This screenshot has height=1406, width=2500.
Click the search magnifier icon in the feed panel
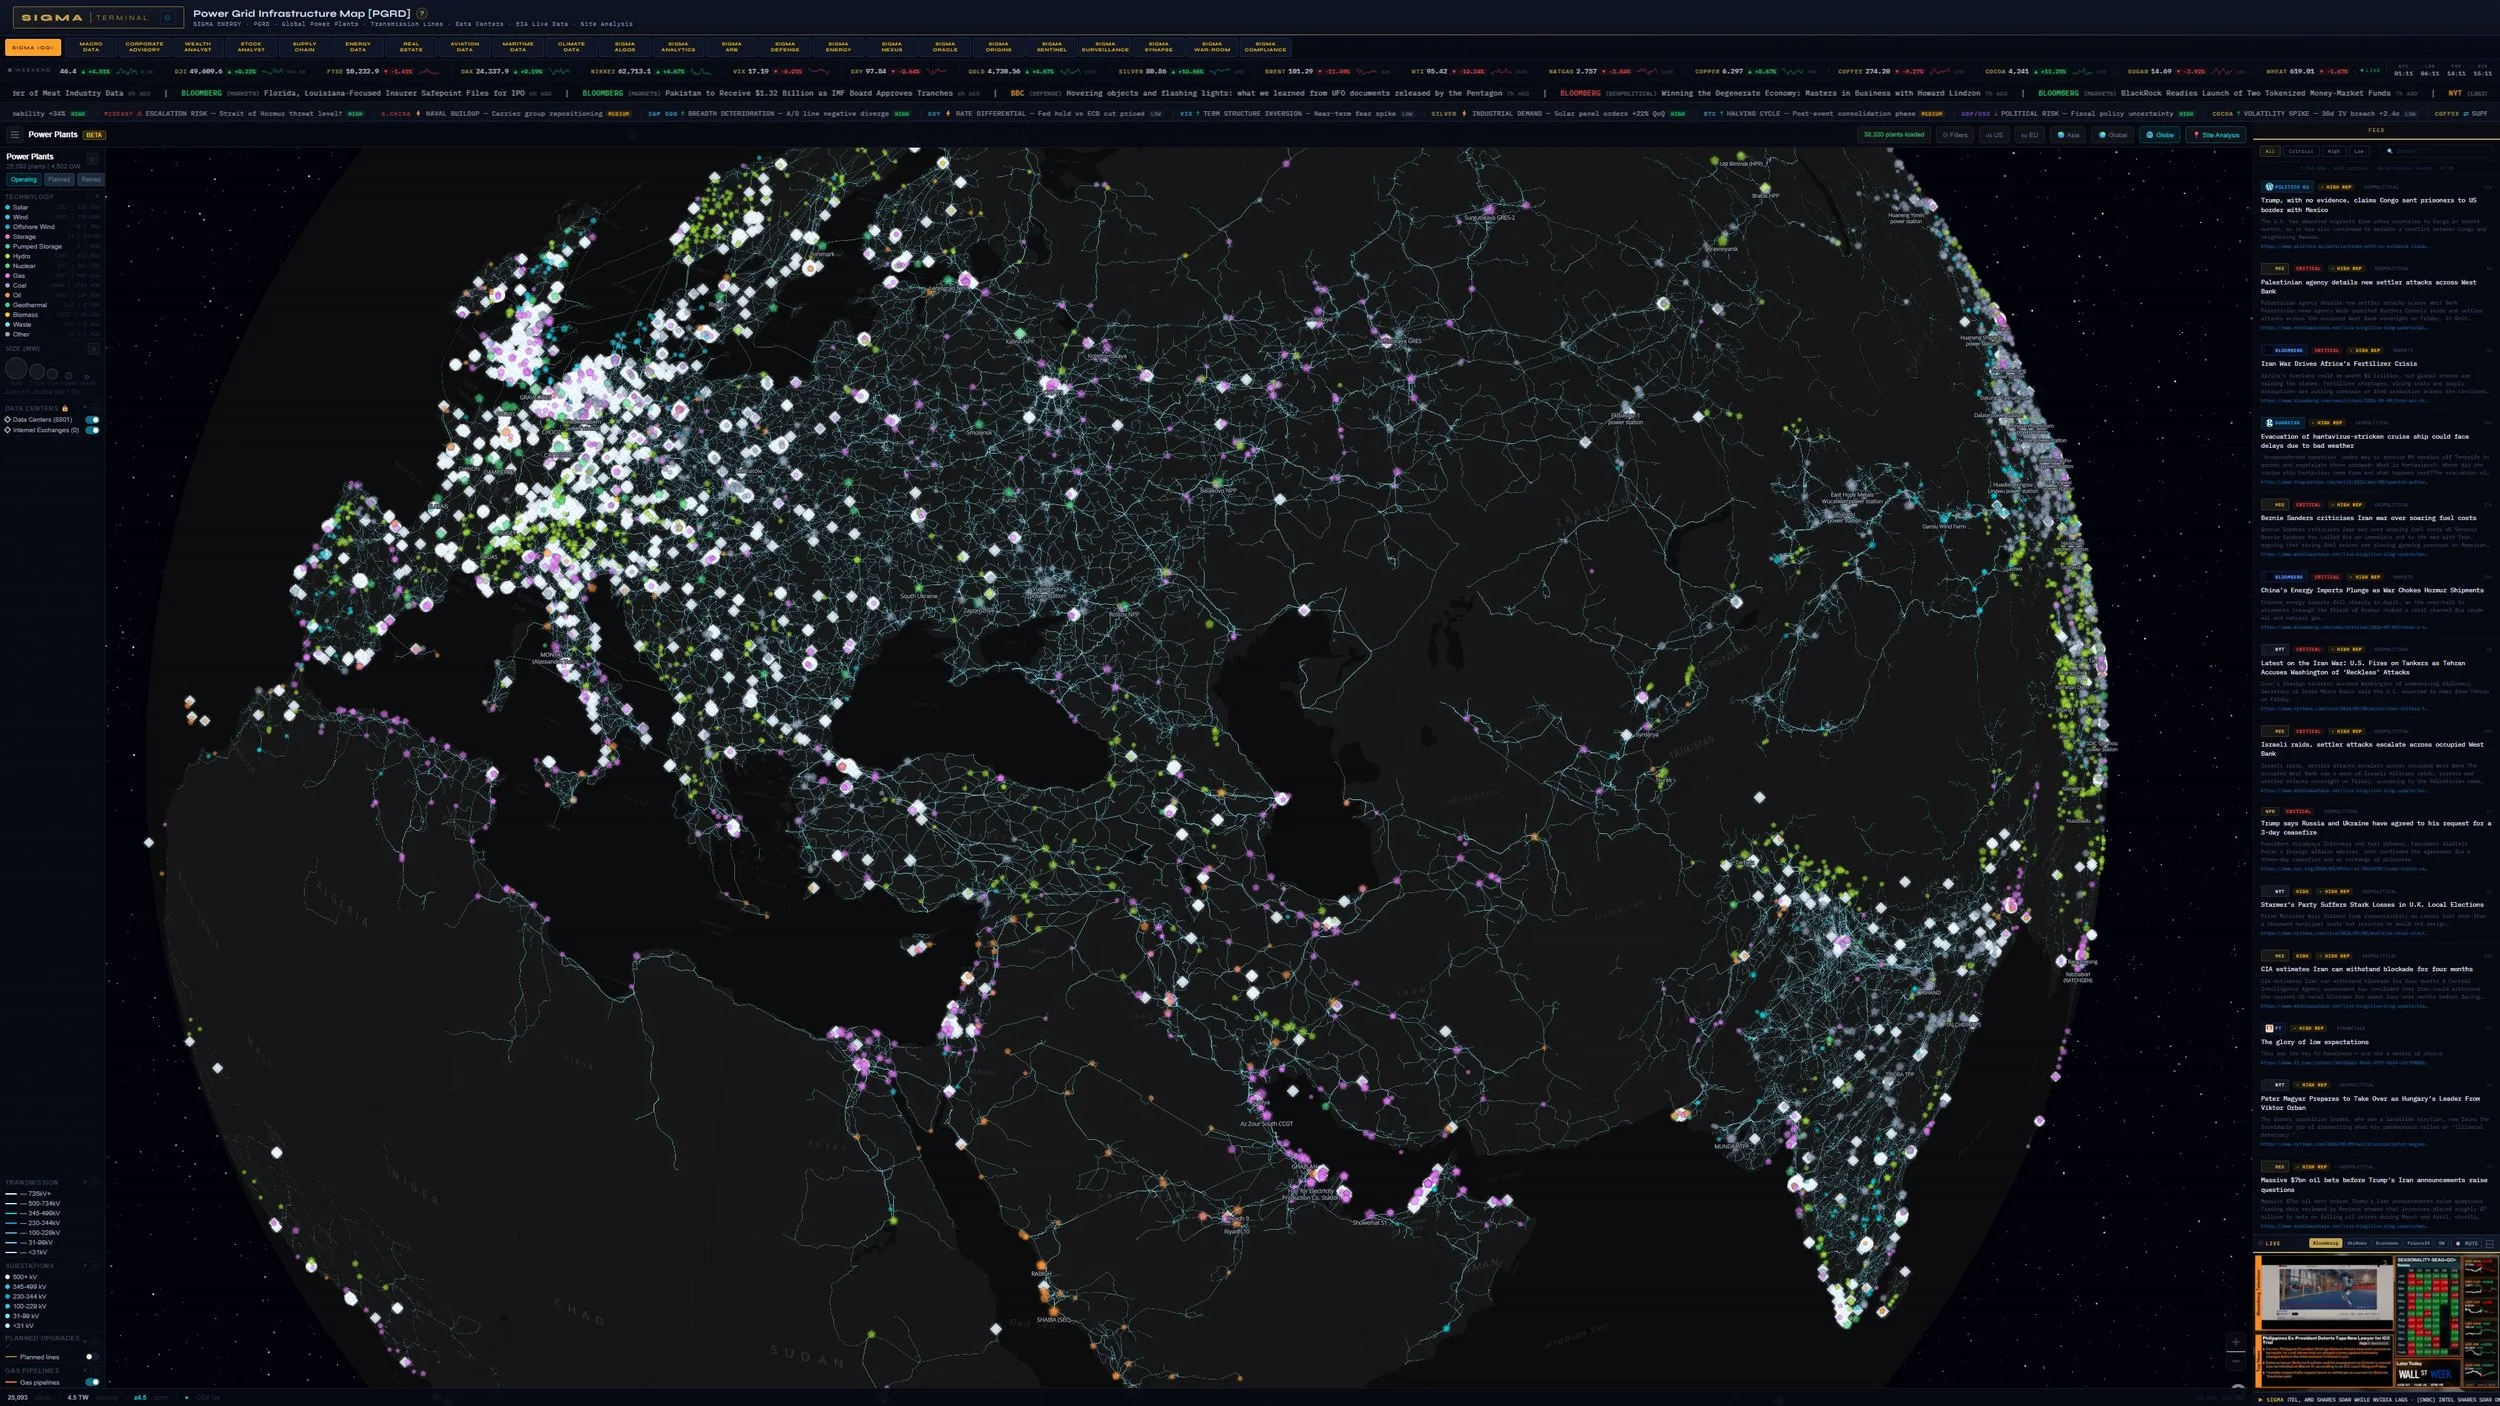pyautogui.click(x=2390, y=151)
